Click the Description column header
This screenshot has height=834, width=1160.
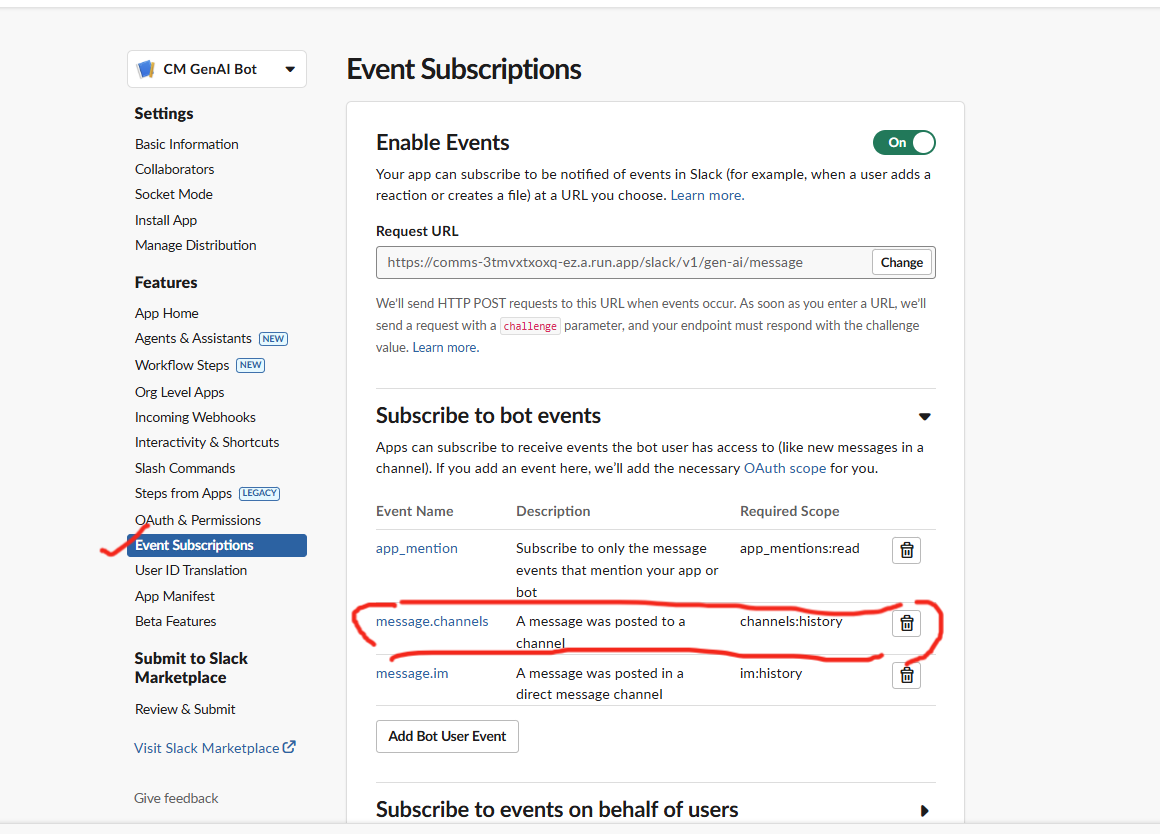click(x=553, y=511)
